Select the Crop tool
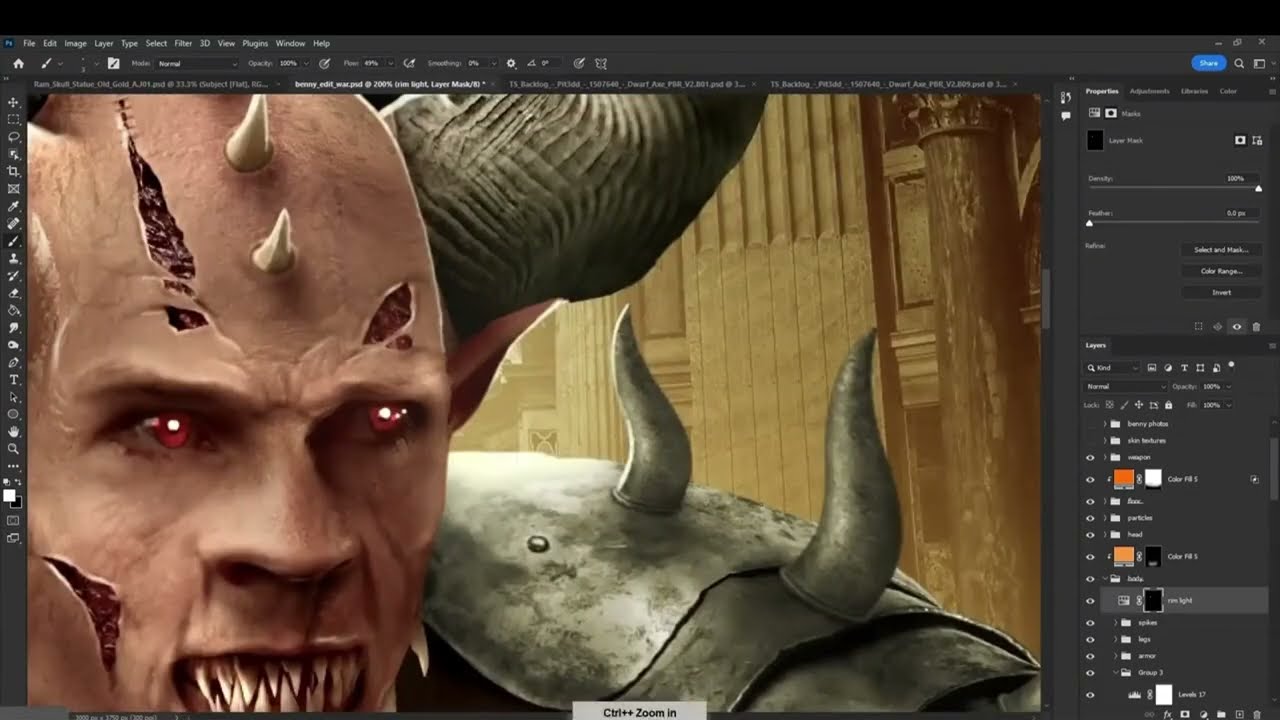 tap(13, 171)
